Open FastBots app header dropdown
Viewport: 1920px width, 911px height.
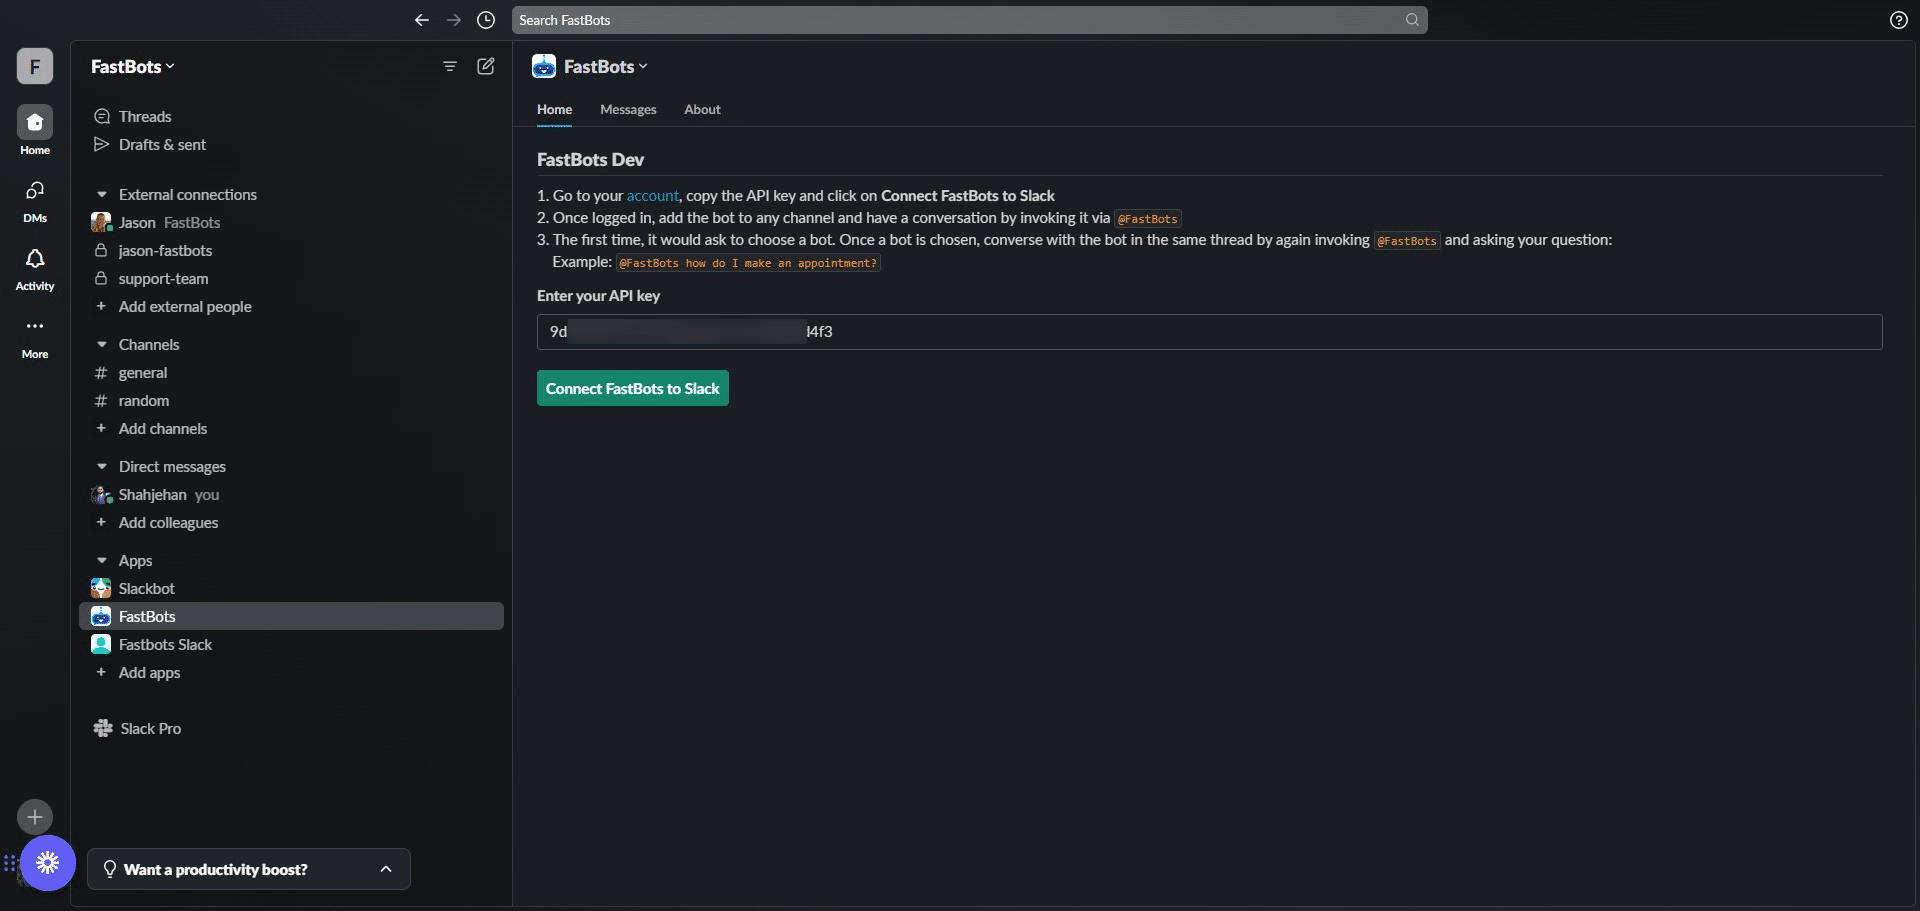click(x=606, y=67)
